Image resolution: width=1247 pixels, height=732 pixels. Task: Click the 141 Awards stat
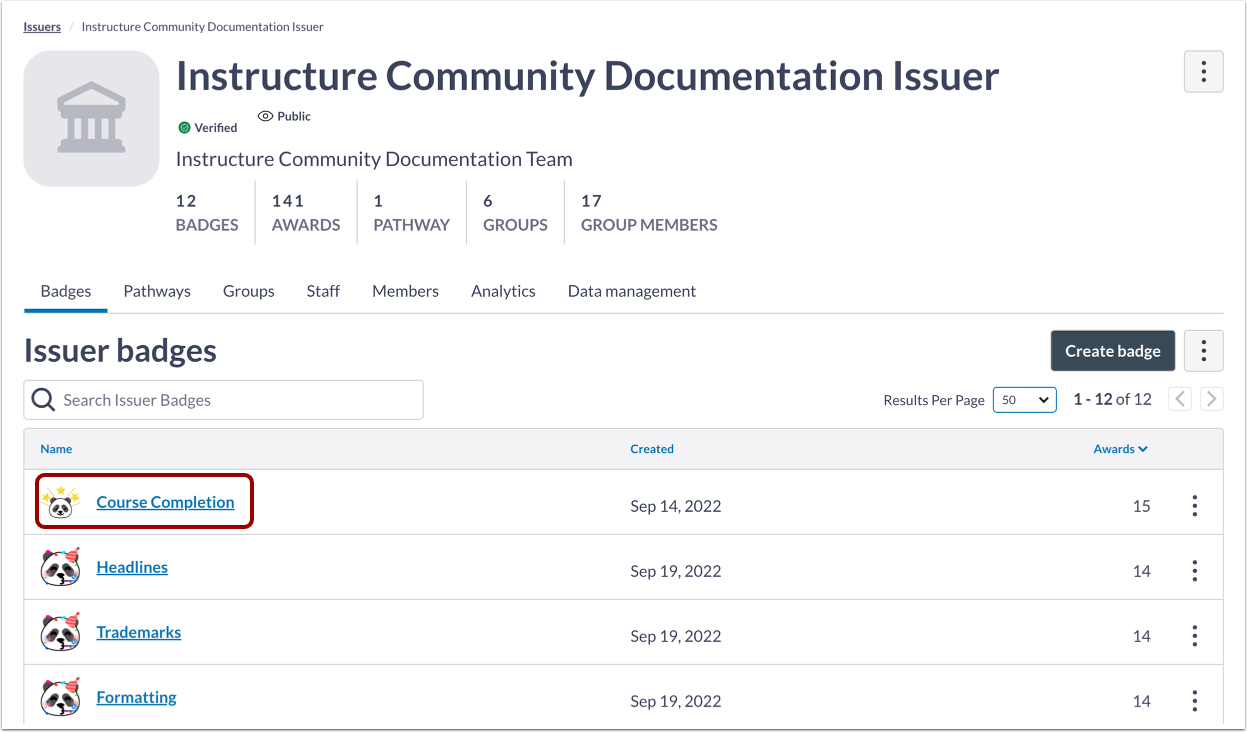(306, 213)
